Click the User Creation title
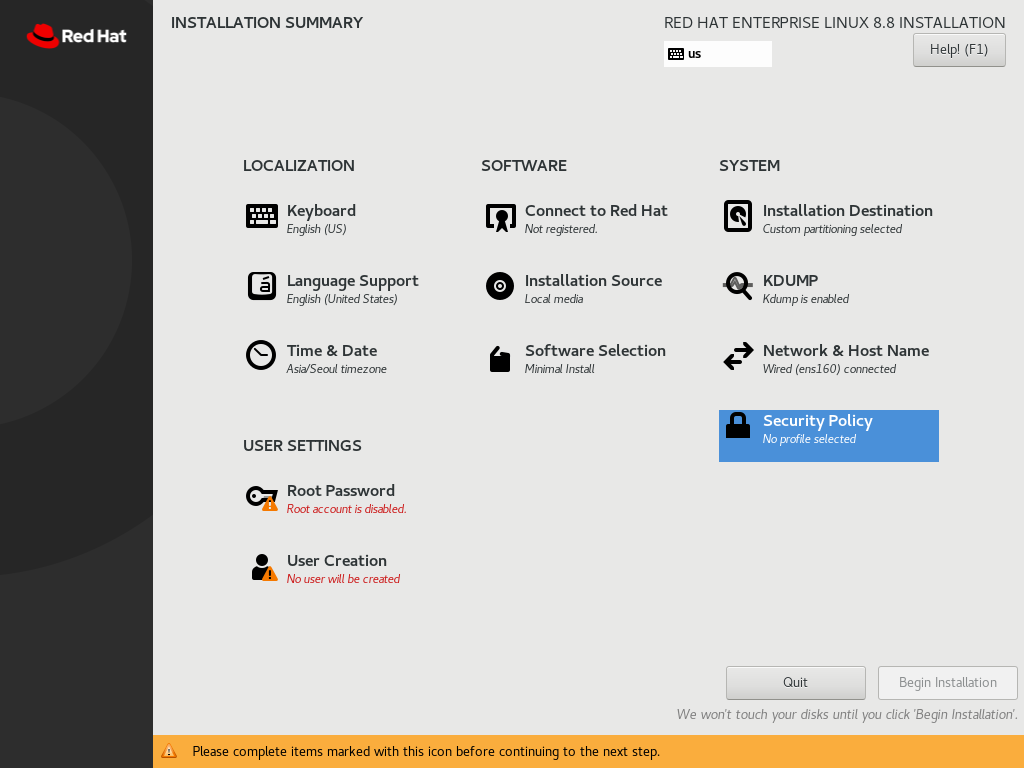 pos(336,561)
